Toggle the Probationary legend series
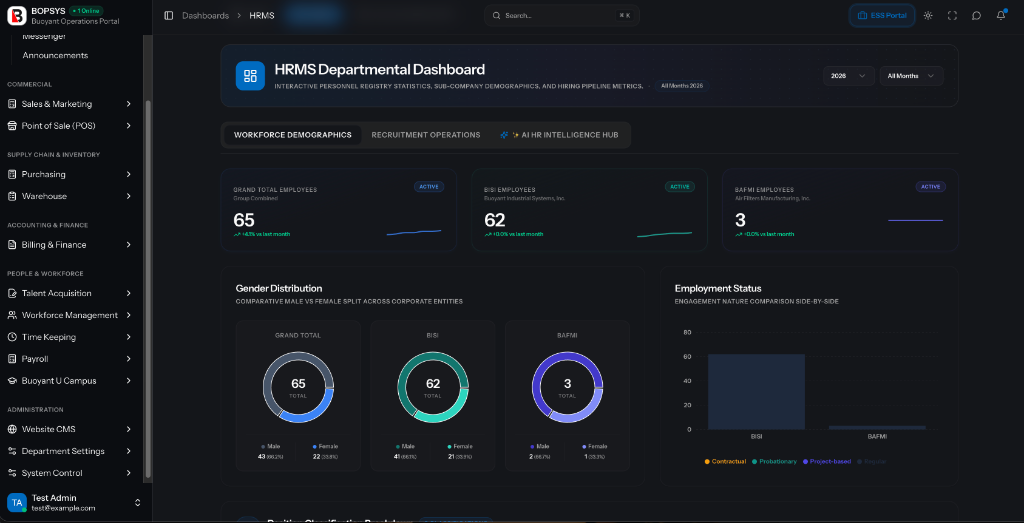The height and width of the screenshot is (523, 1024). coord(774,462)
